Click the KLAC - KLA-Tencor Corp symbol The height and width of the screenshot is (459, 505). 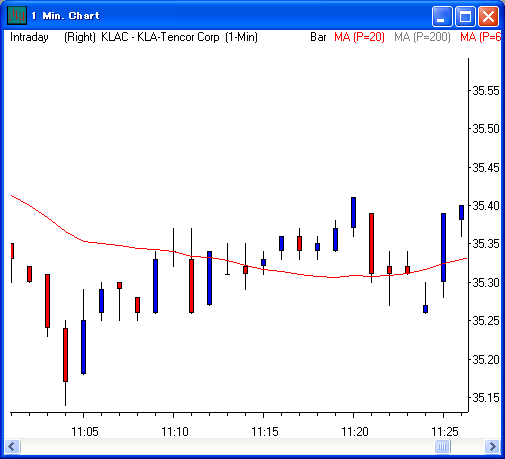click(x=160, y=37)
